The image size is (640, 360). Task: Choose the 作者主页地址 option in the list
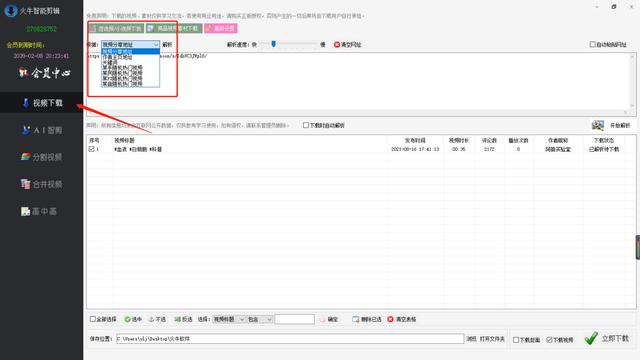click(x=130, y=57)
